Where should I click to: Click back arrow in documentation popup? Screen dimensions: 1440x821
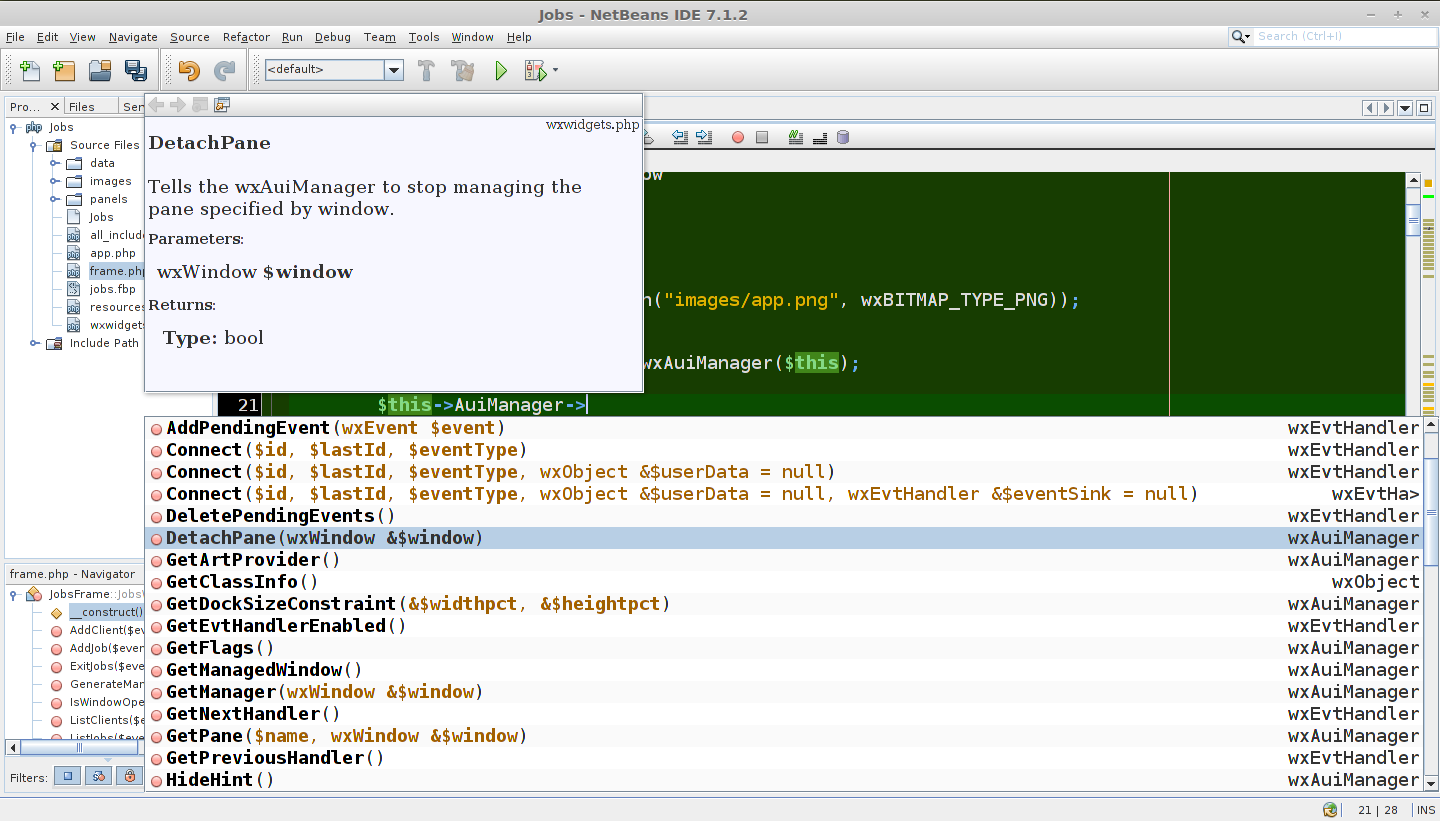point(157,105)
